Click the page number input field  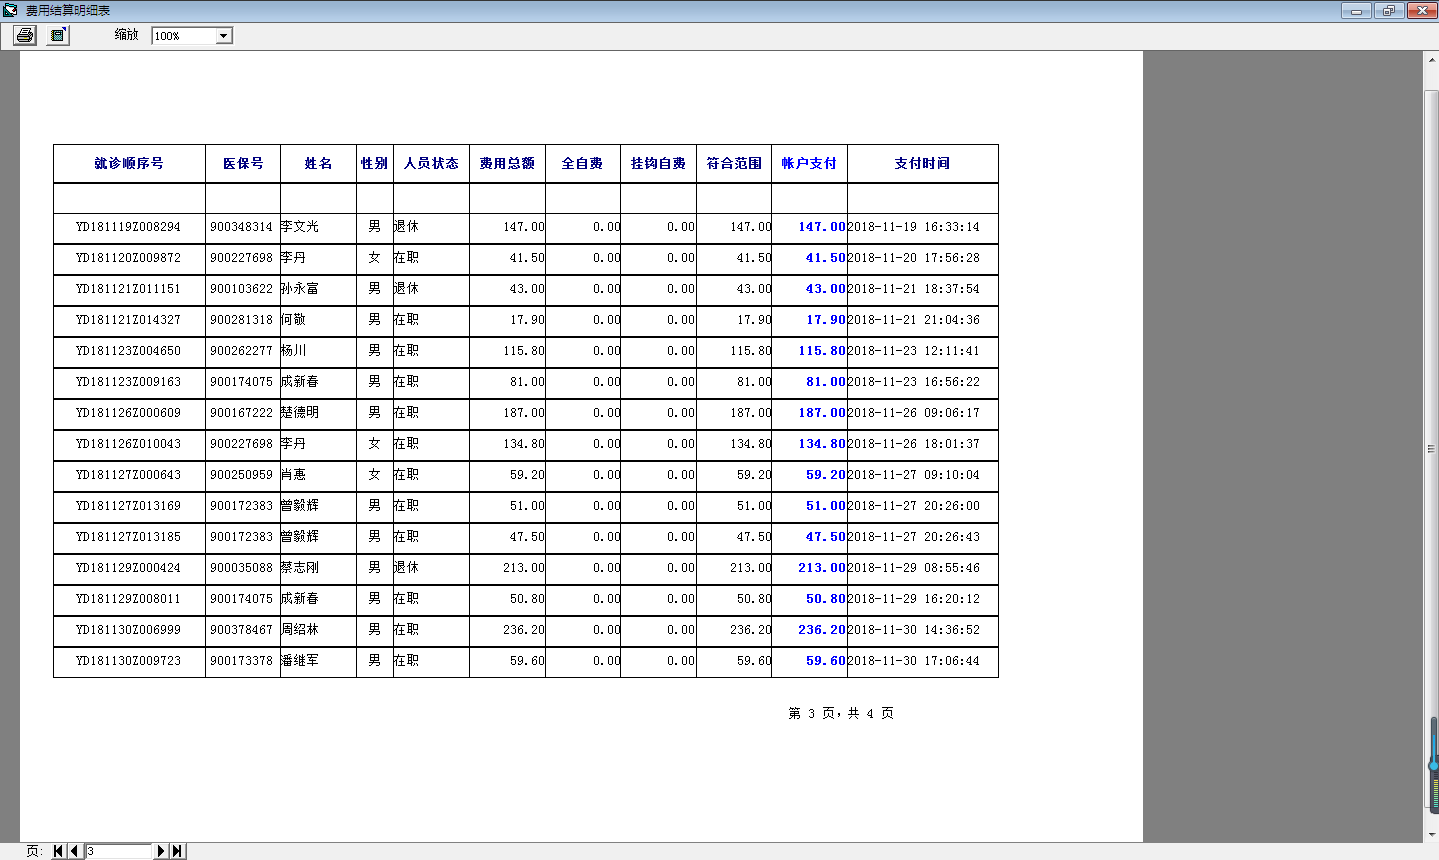118,851
